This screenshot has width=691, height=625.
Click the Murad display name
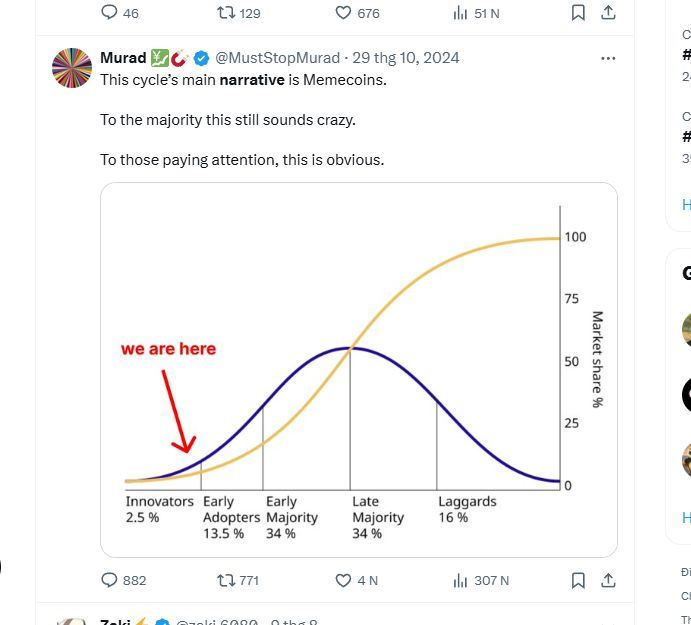[123, 58]
